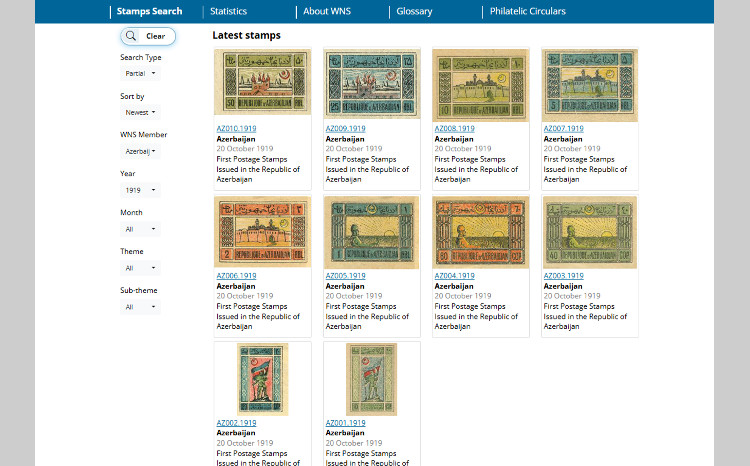Open stamp link AZ010.1919
Viewport: 750px width, 466px height.
pyautogui.click(x=236, y=129)
